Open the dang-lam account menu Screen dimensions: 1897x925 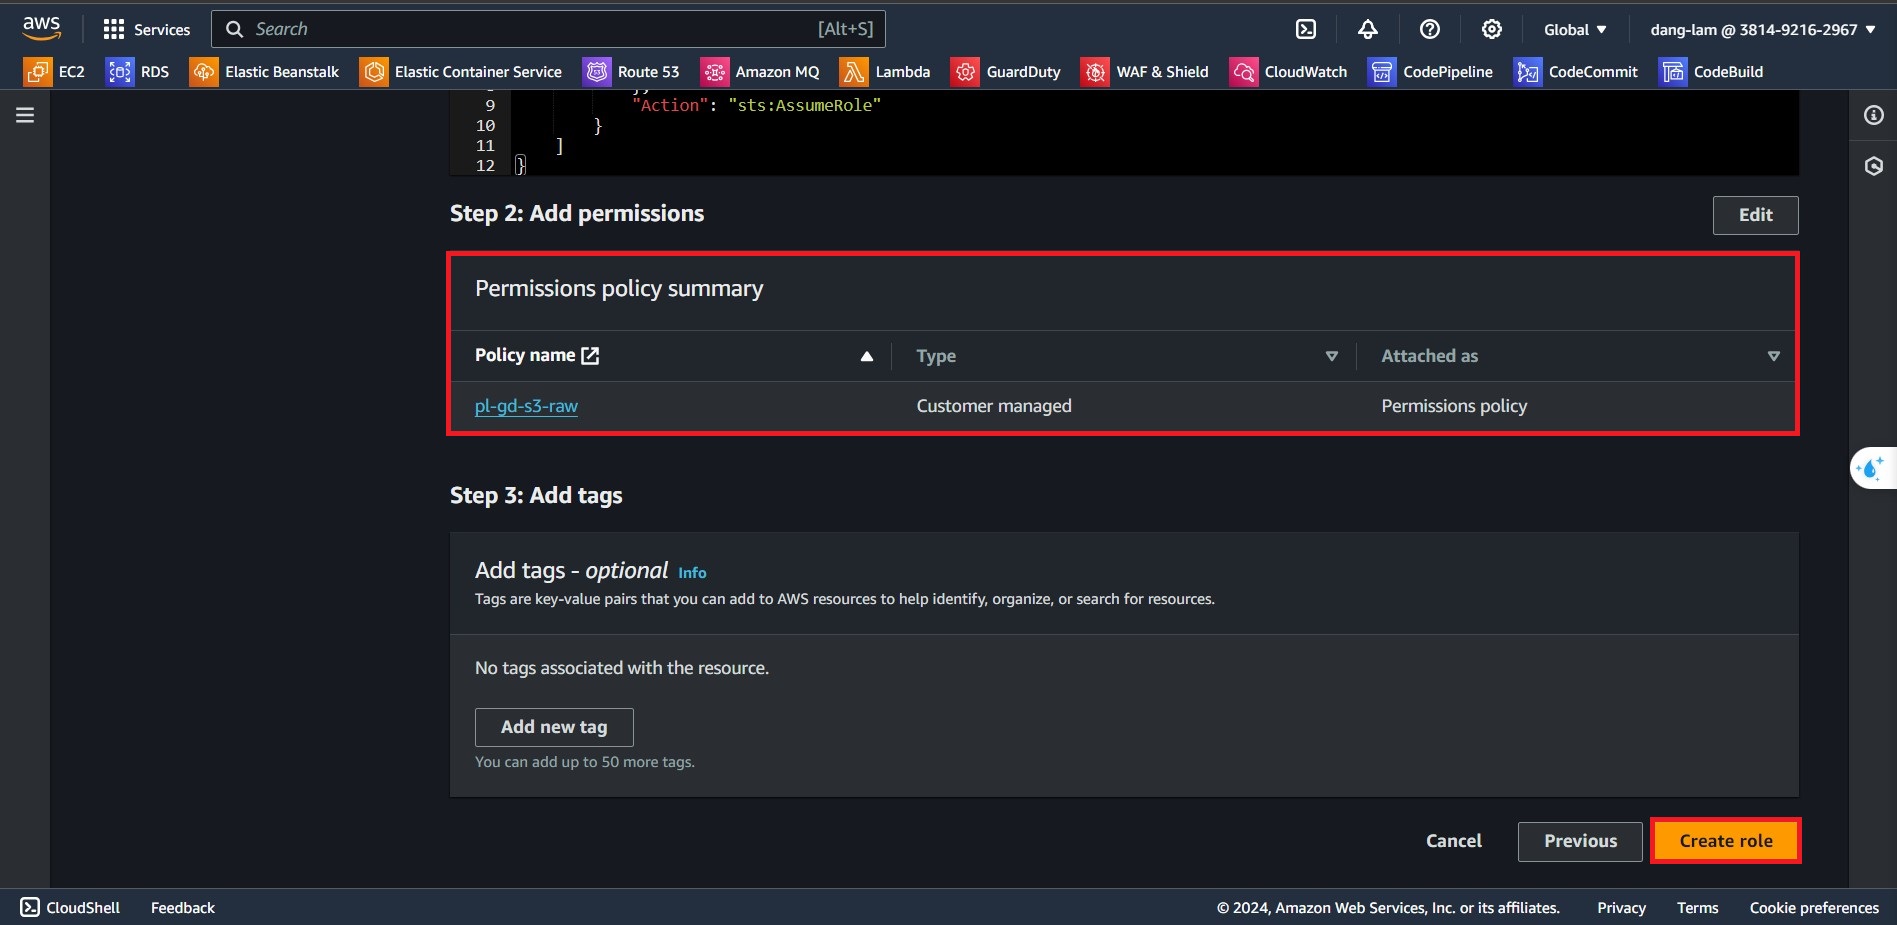pyautogui.click(x=1762, y=30)
